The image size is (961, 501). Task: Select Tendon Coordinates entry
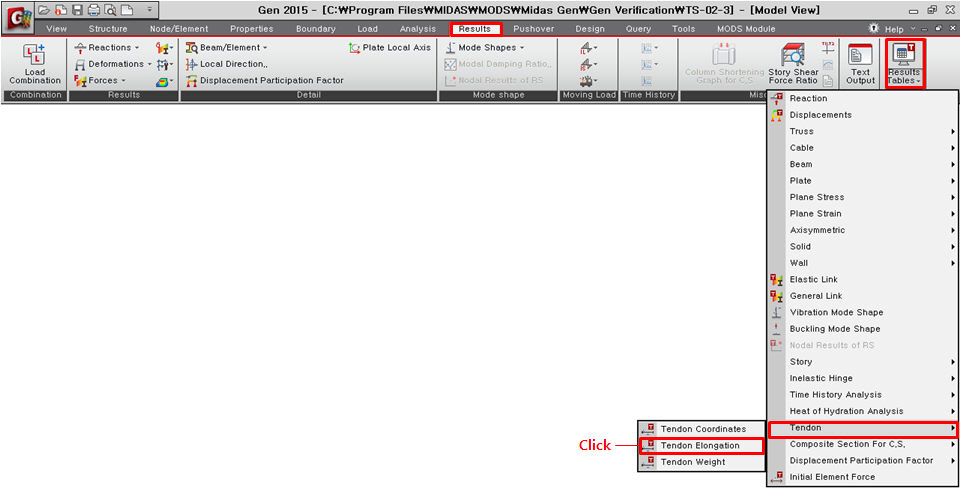click(701, 429)
